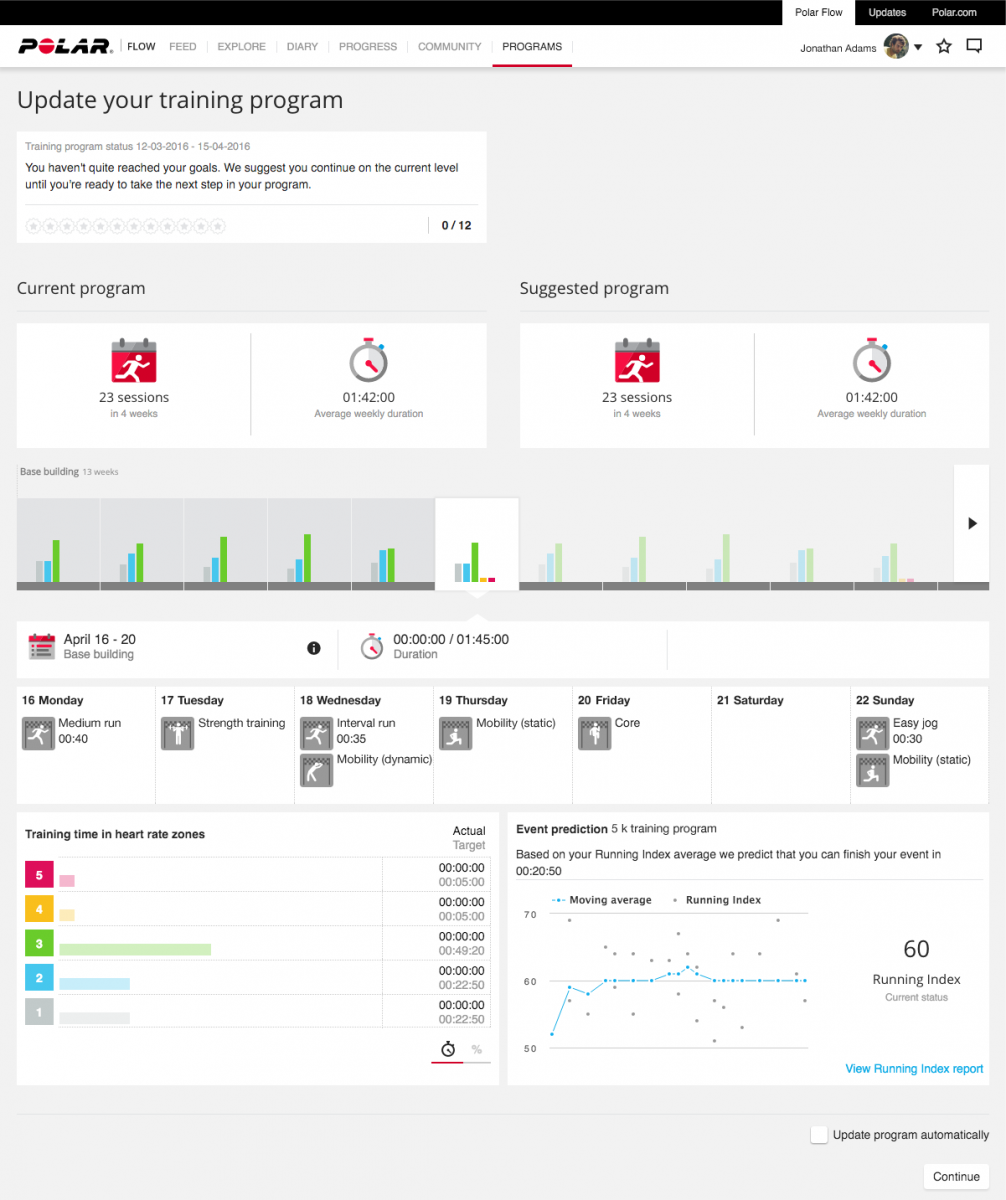Screen dimensions: 1006x1200
Task: Open Monday's Medium run session icon
Action: pos(37,733)
